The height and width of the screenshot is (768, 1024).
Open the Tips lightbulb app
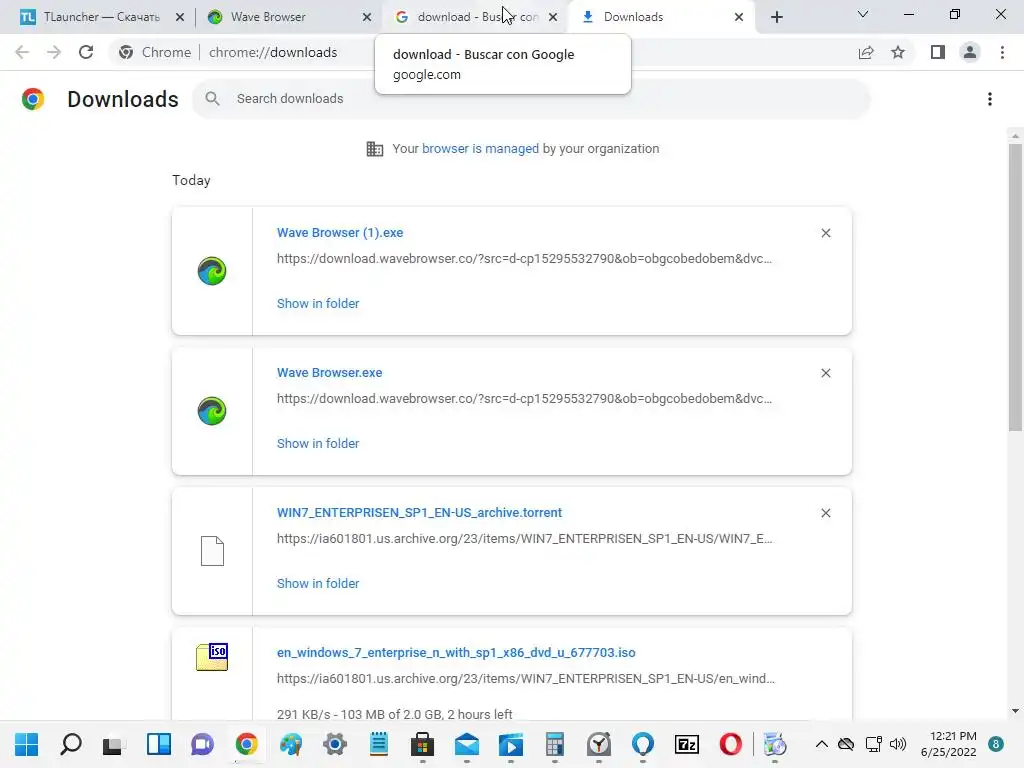coord(643,744)
